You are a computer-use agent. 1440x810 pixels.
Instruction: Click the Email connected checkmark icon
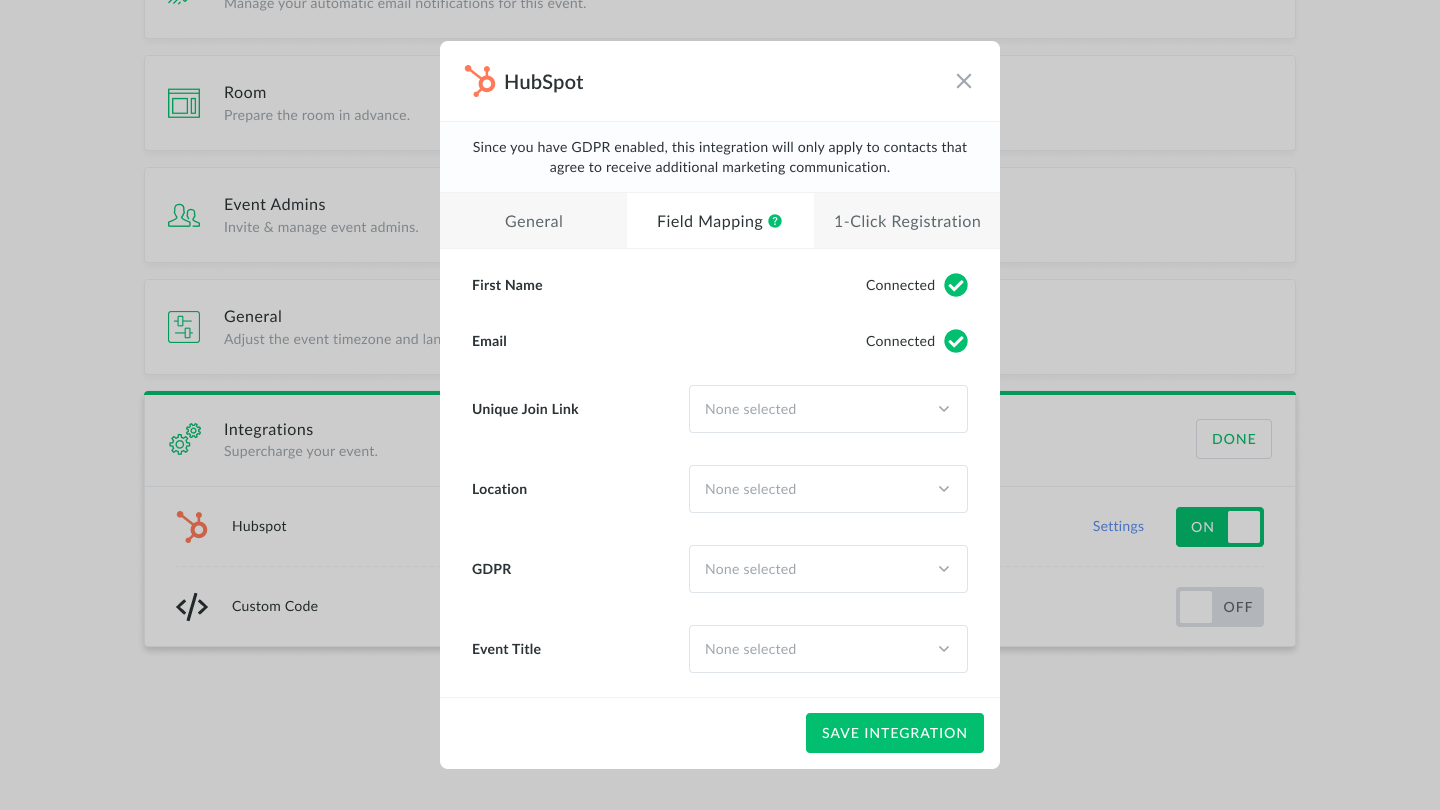956,341
